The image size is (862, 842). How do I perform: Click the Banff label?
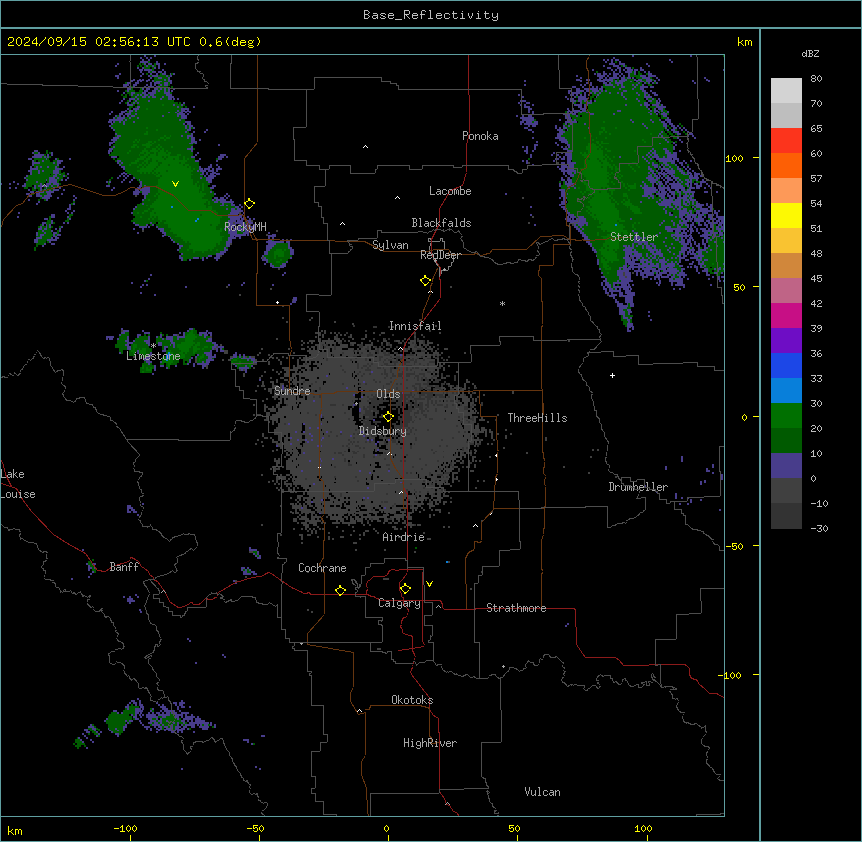coord(124,567)
